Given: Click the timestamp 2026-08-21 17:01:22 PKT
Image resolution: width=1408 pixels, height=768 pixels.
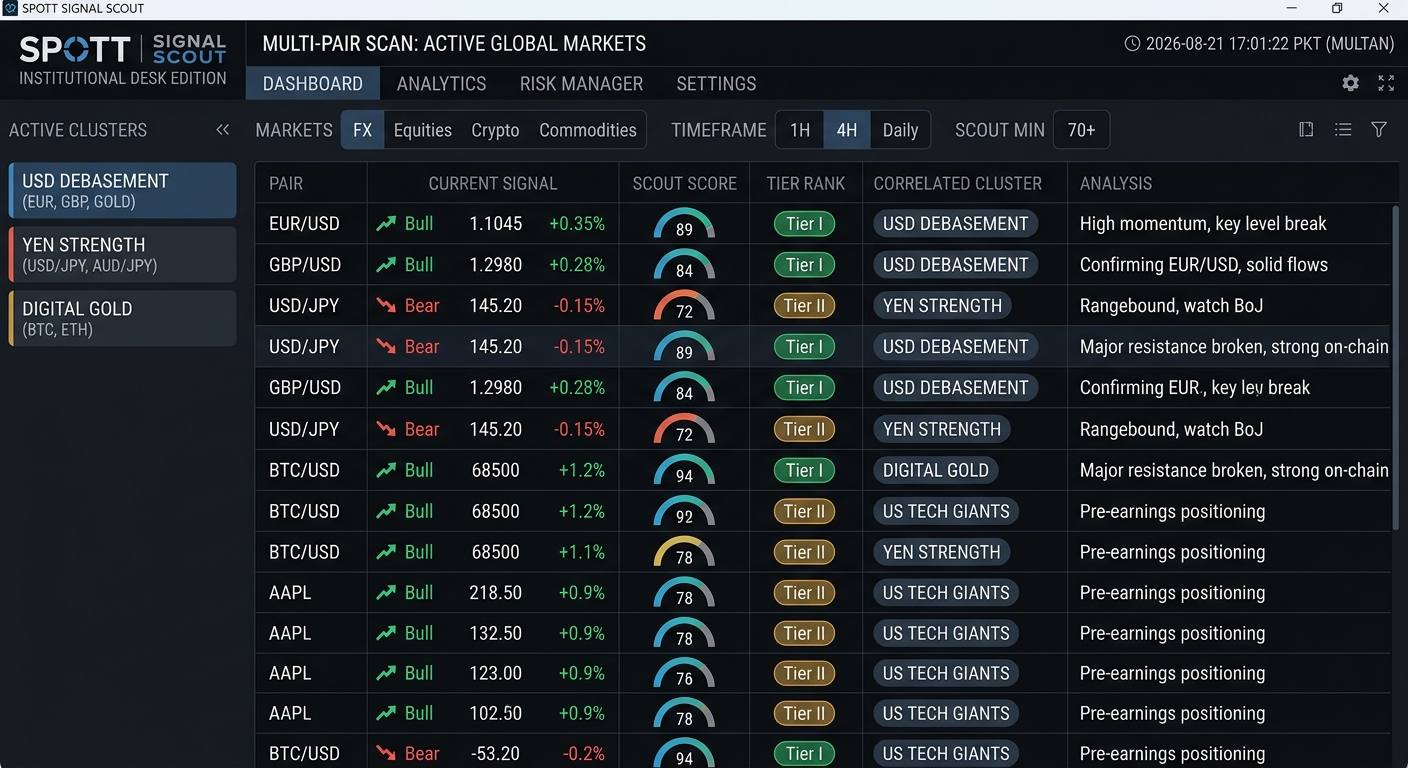Looking at the screenshot, I should click(1270, 44).
